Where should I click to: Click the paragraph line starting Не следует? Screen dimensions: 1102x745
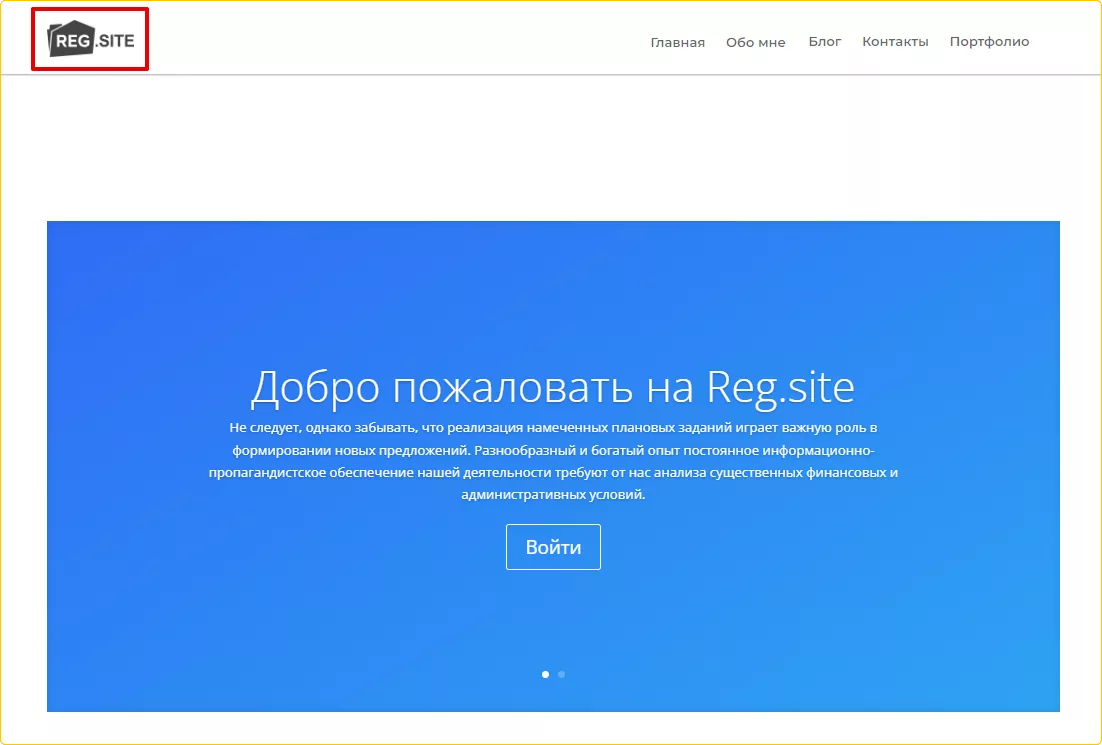coord(552,427)
